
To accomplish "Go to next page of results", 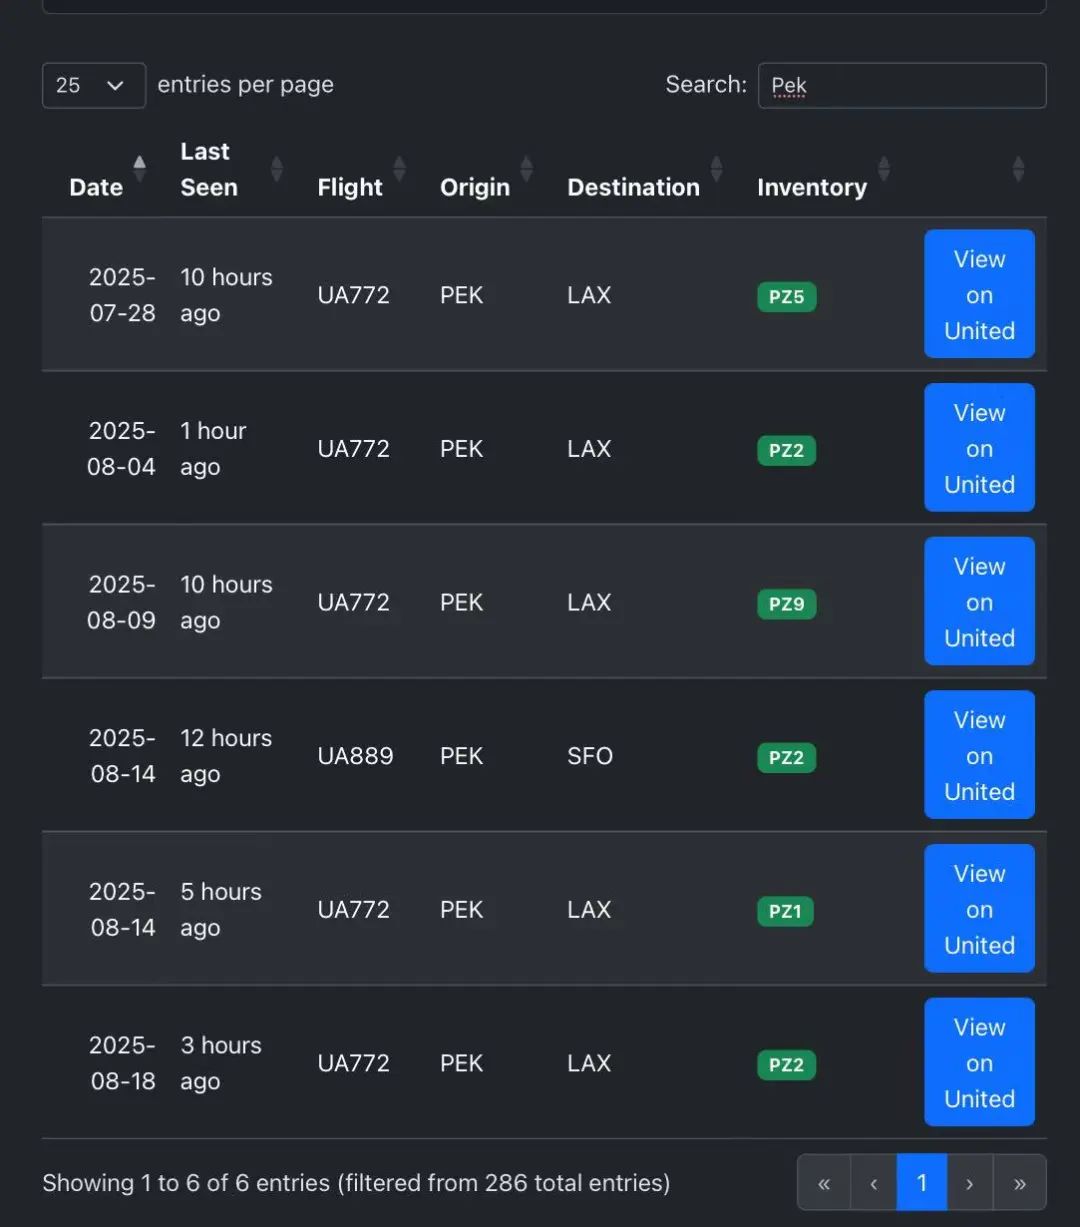I will [969, 1183].
